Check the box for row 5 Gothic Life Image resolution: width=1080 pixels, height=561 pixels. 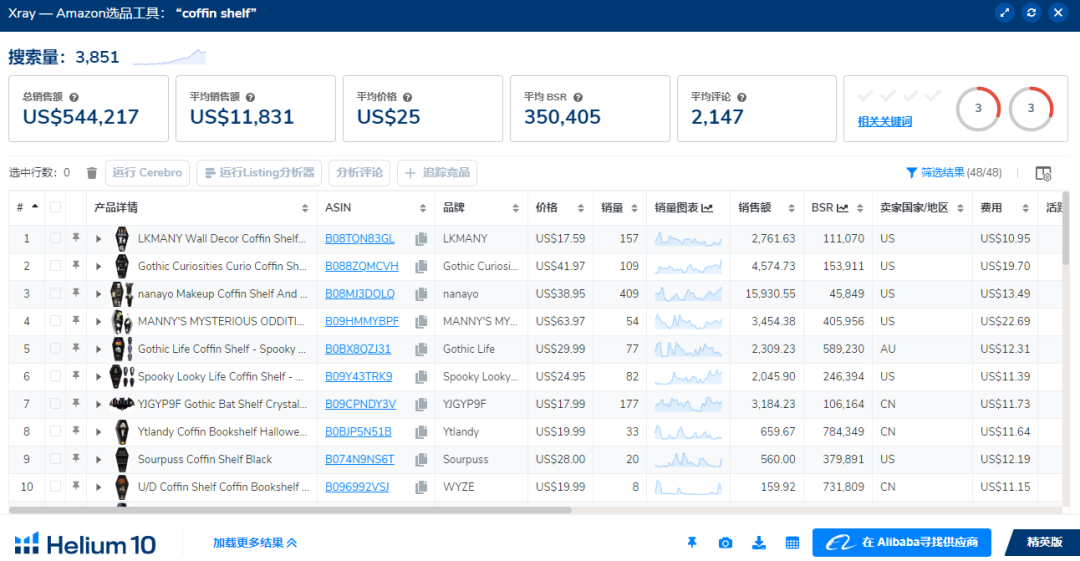[x=55, y=349]
